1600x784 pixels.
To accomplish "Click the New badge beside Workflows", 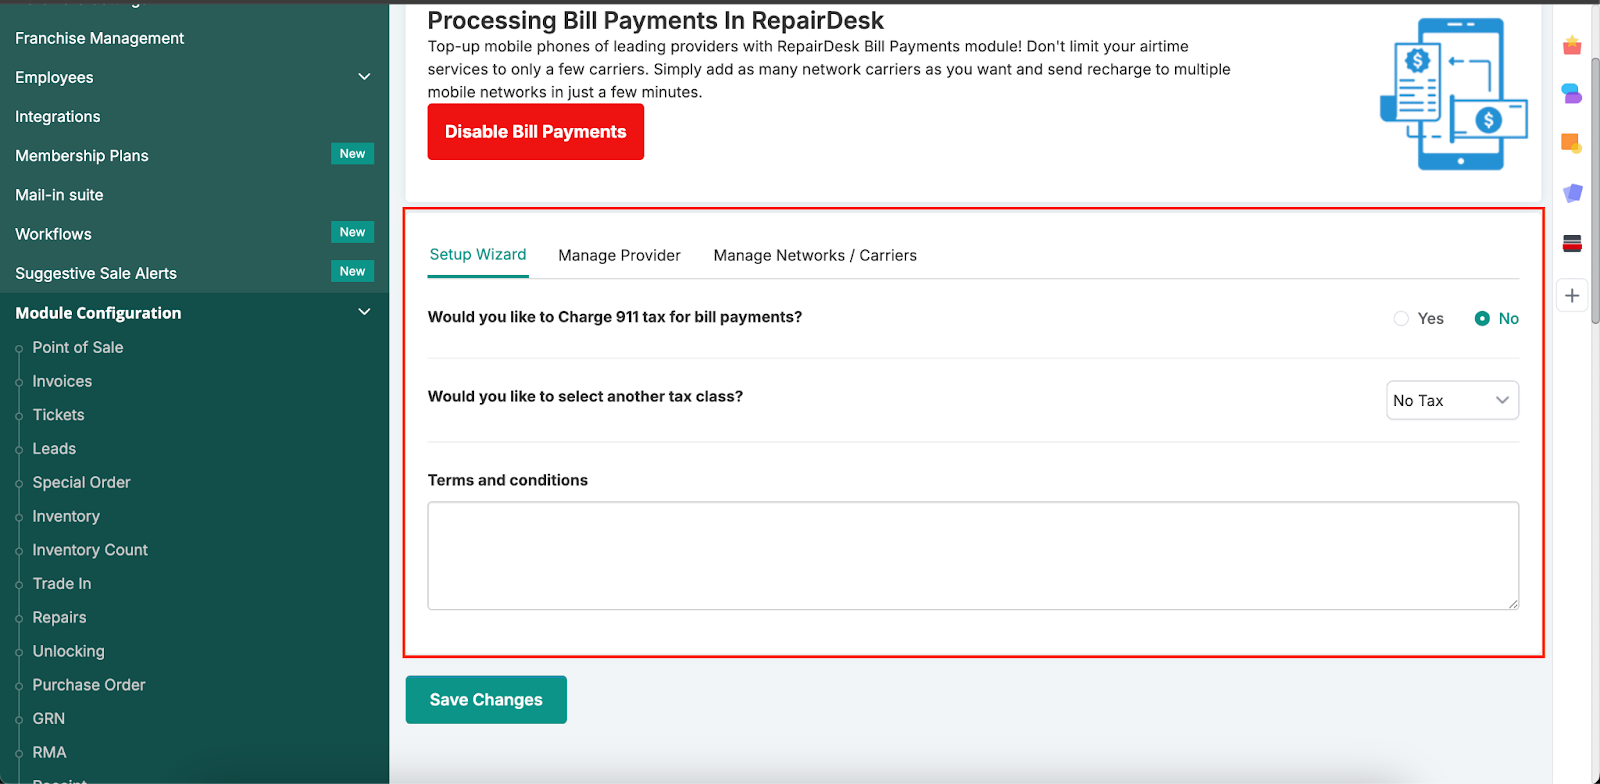I will click(352, 232).
